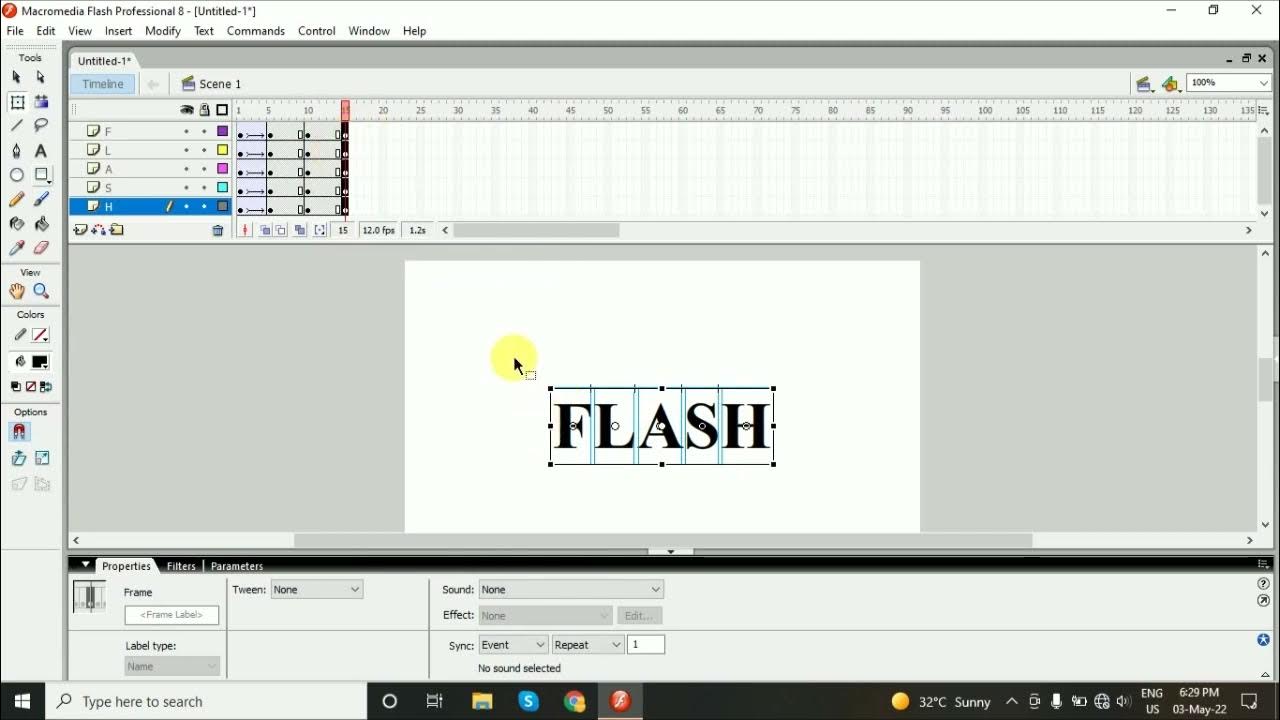This screenshot has height=720, width=1280.
Task: Switch to the Filters tab
Action: [x=181, y=566]
